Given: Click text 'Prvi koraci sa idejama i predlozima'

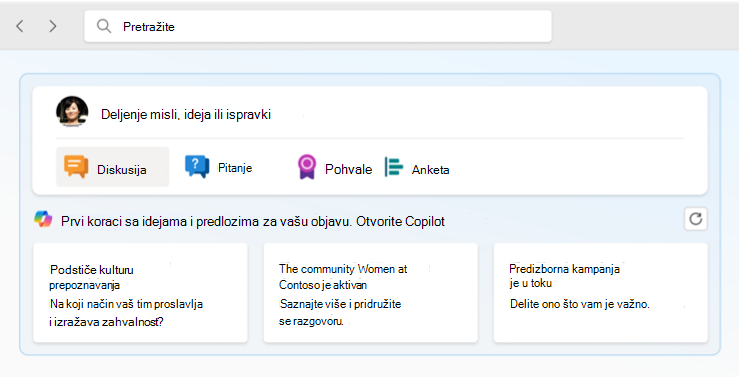Looking at the screenshot, I should pyautogui.click(x=161, y=221).
